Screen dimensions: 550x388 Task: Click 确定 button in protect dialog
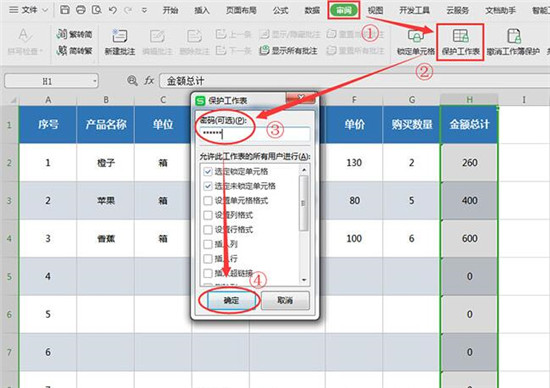(231, 300)
